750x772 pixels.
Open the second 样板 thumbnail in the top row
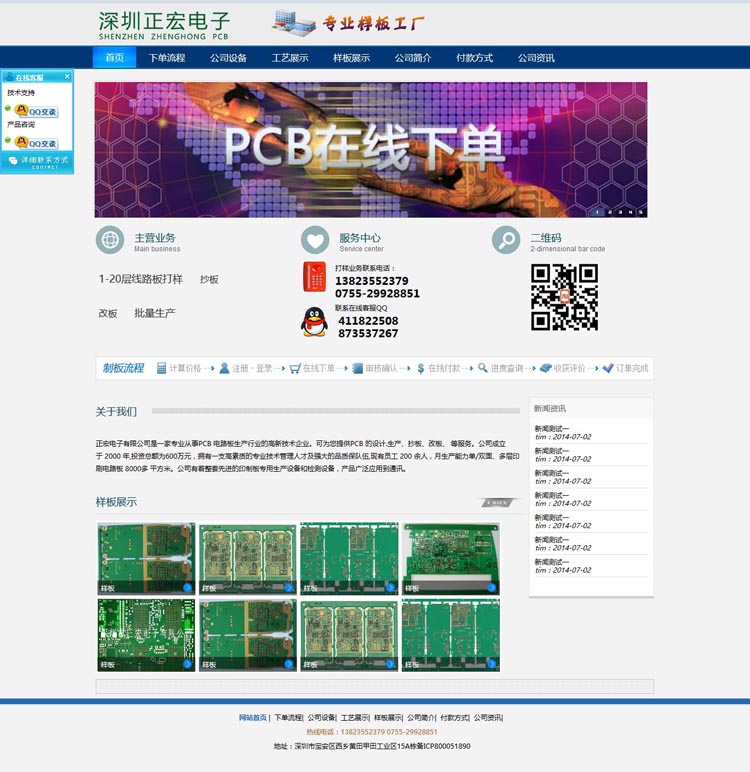tap(248, 558)
